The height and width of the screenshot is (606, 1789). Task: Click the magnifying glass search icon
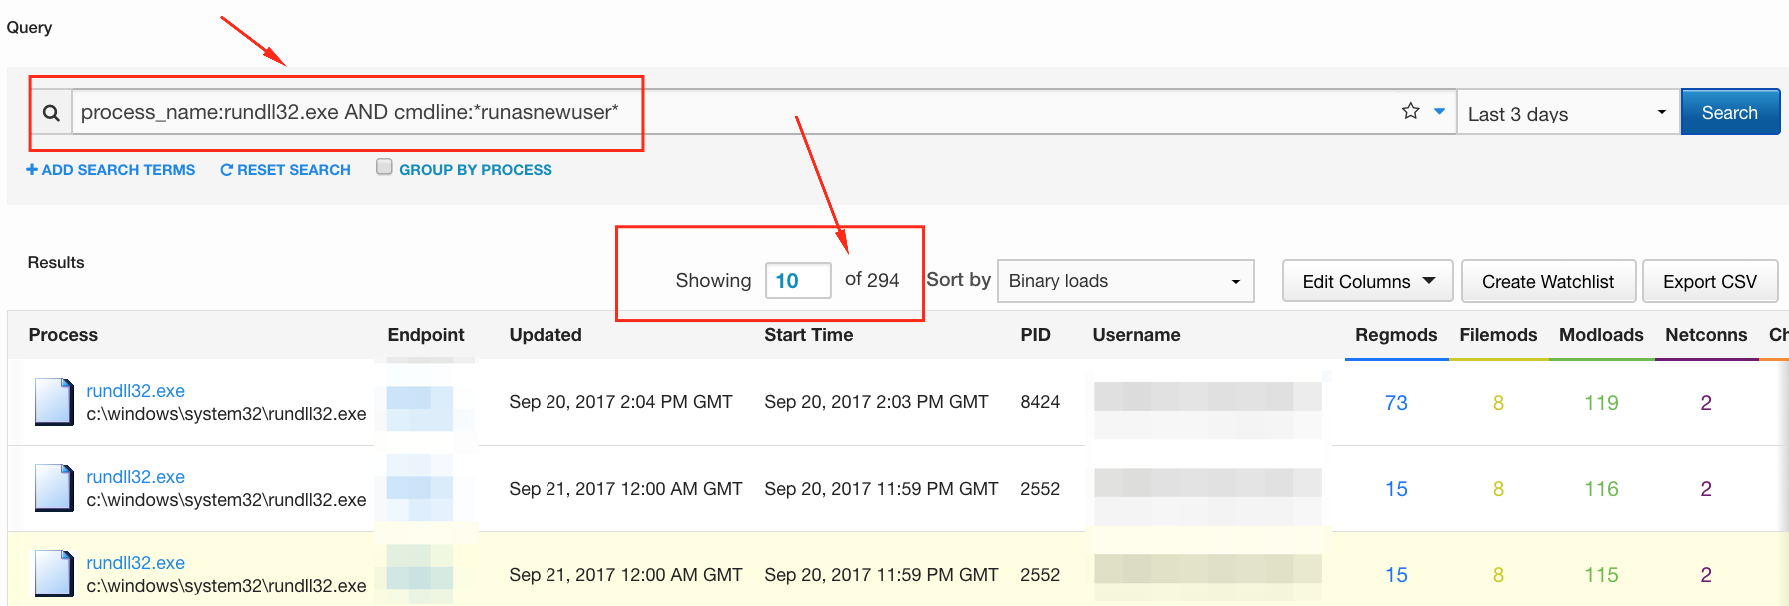(51, 113)
